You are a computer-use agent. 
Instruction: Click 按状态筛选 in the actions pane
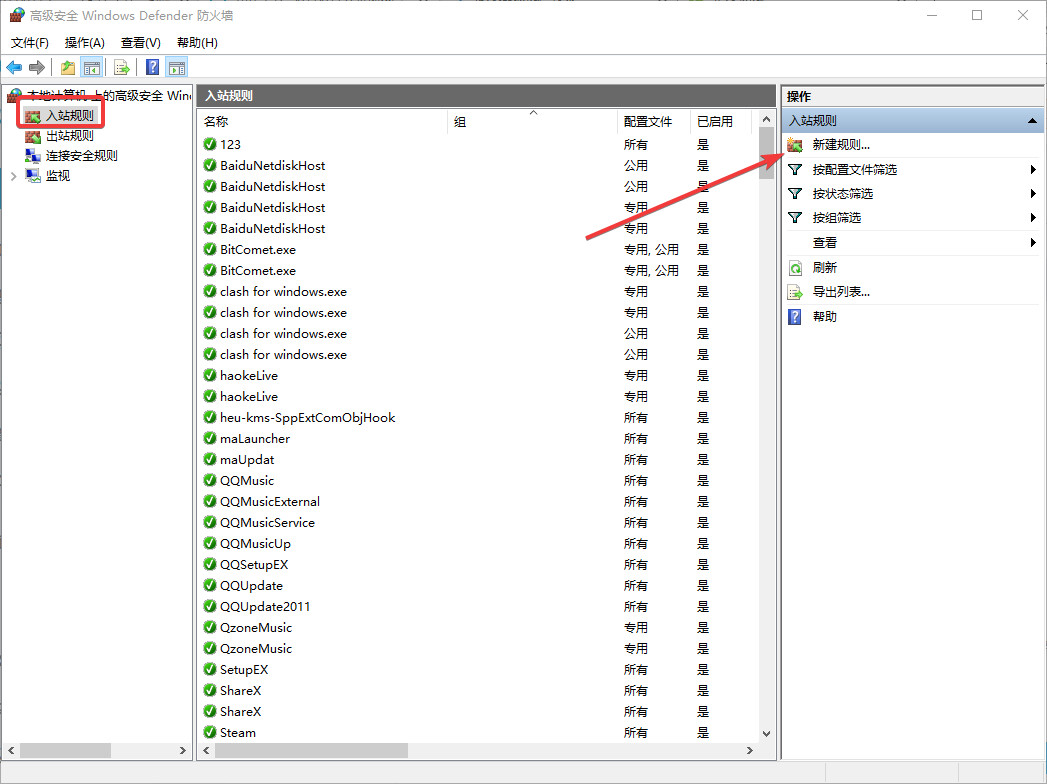coord(843,194)
